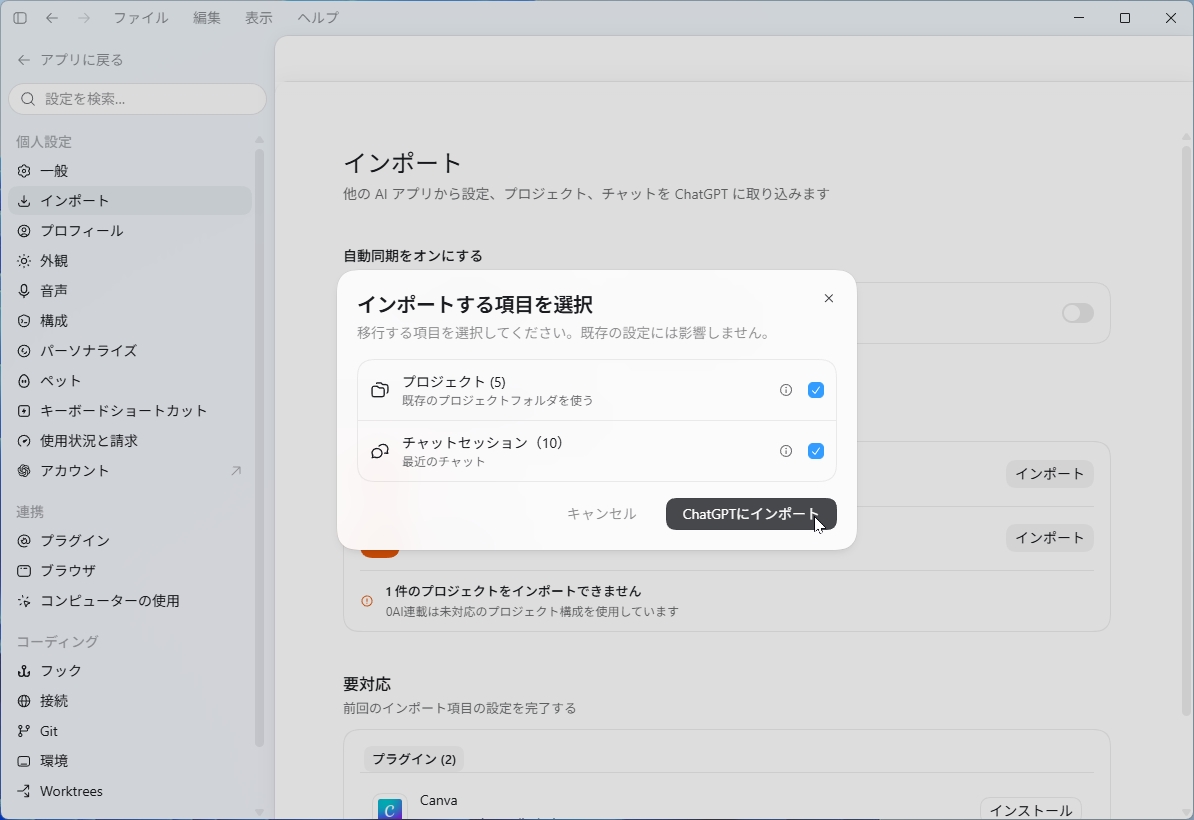Click the キャンセル button
This screenshot has height=820, width=1194.
pos(602,514)
